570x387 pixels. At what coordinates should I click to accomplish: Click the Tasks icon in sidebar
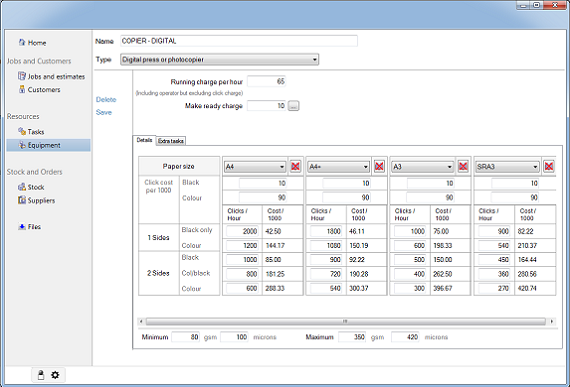click(22, 131)
